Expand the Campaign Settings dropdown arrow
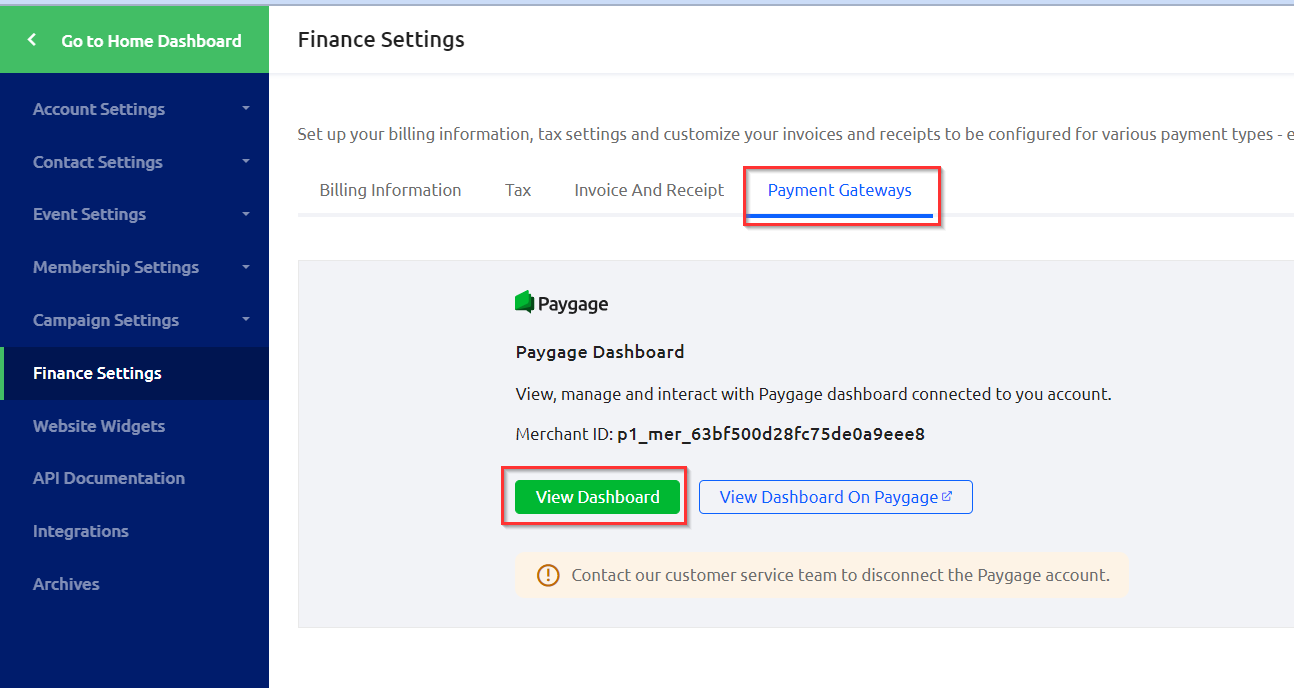The image size is (1294, 688). 246,320
